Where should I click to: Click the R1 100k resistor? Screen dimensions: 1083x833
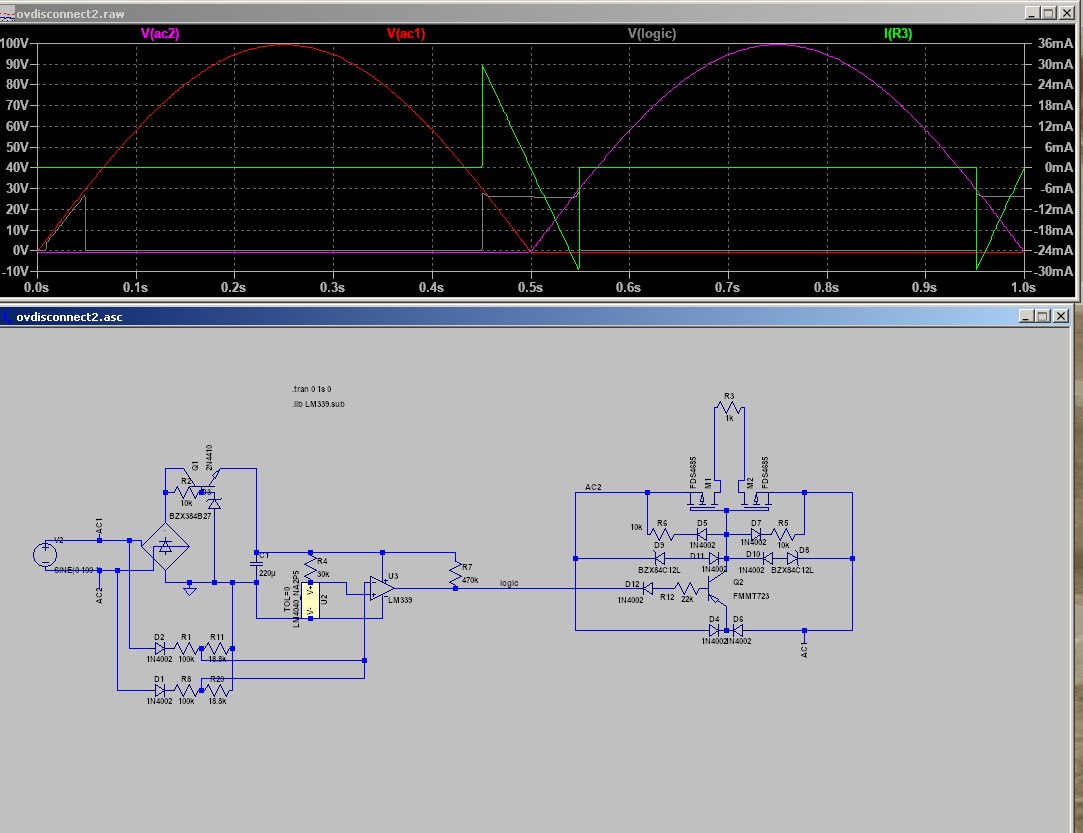click(x=186, y=649)
